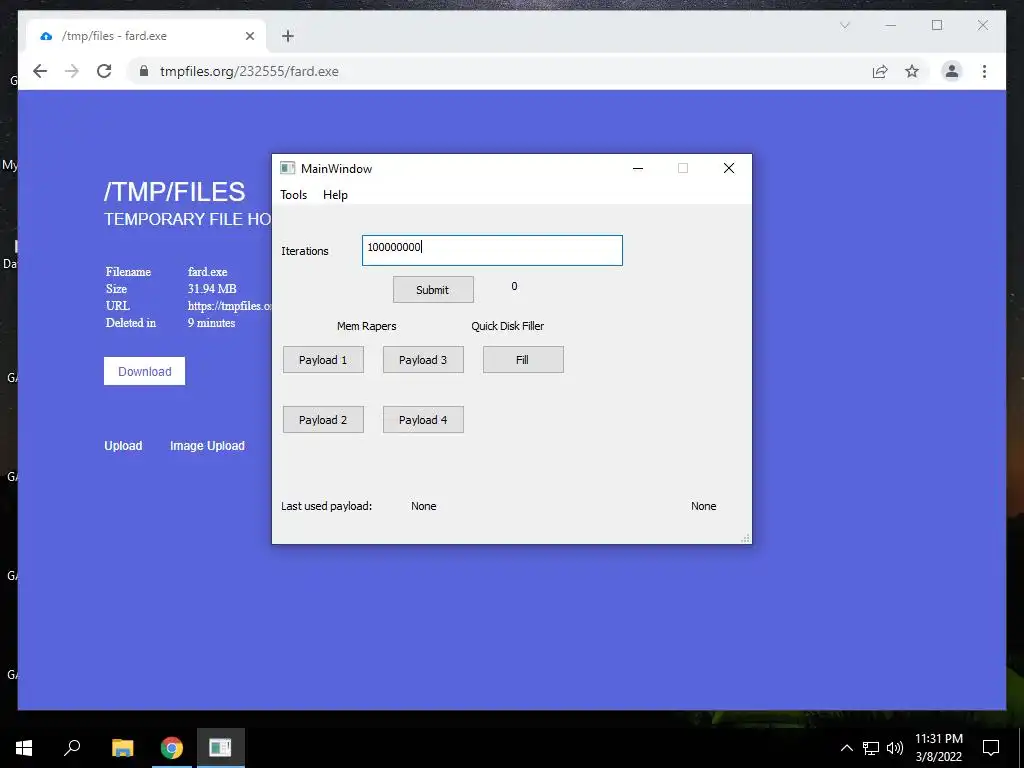Image resolution: width=1024 pixels, height=768 pixels.
Task: Open the Upload link
Action: click(123, 445)
